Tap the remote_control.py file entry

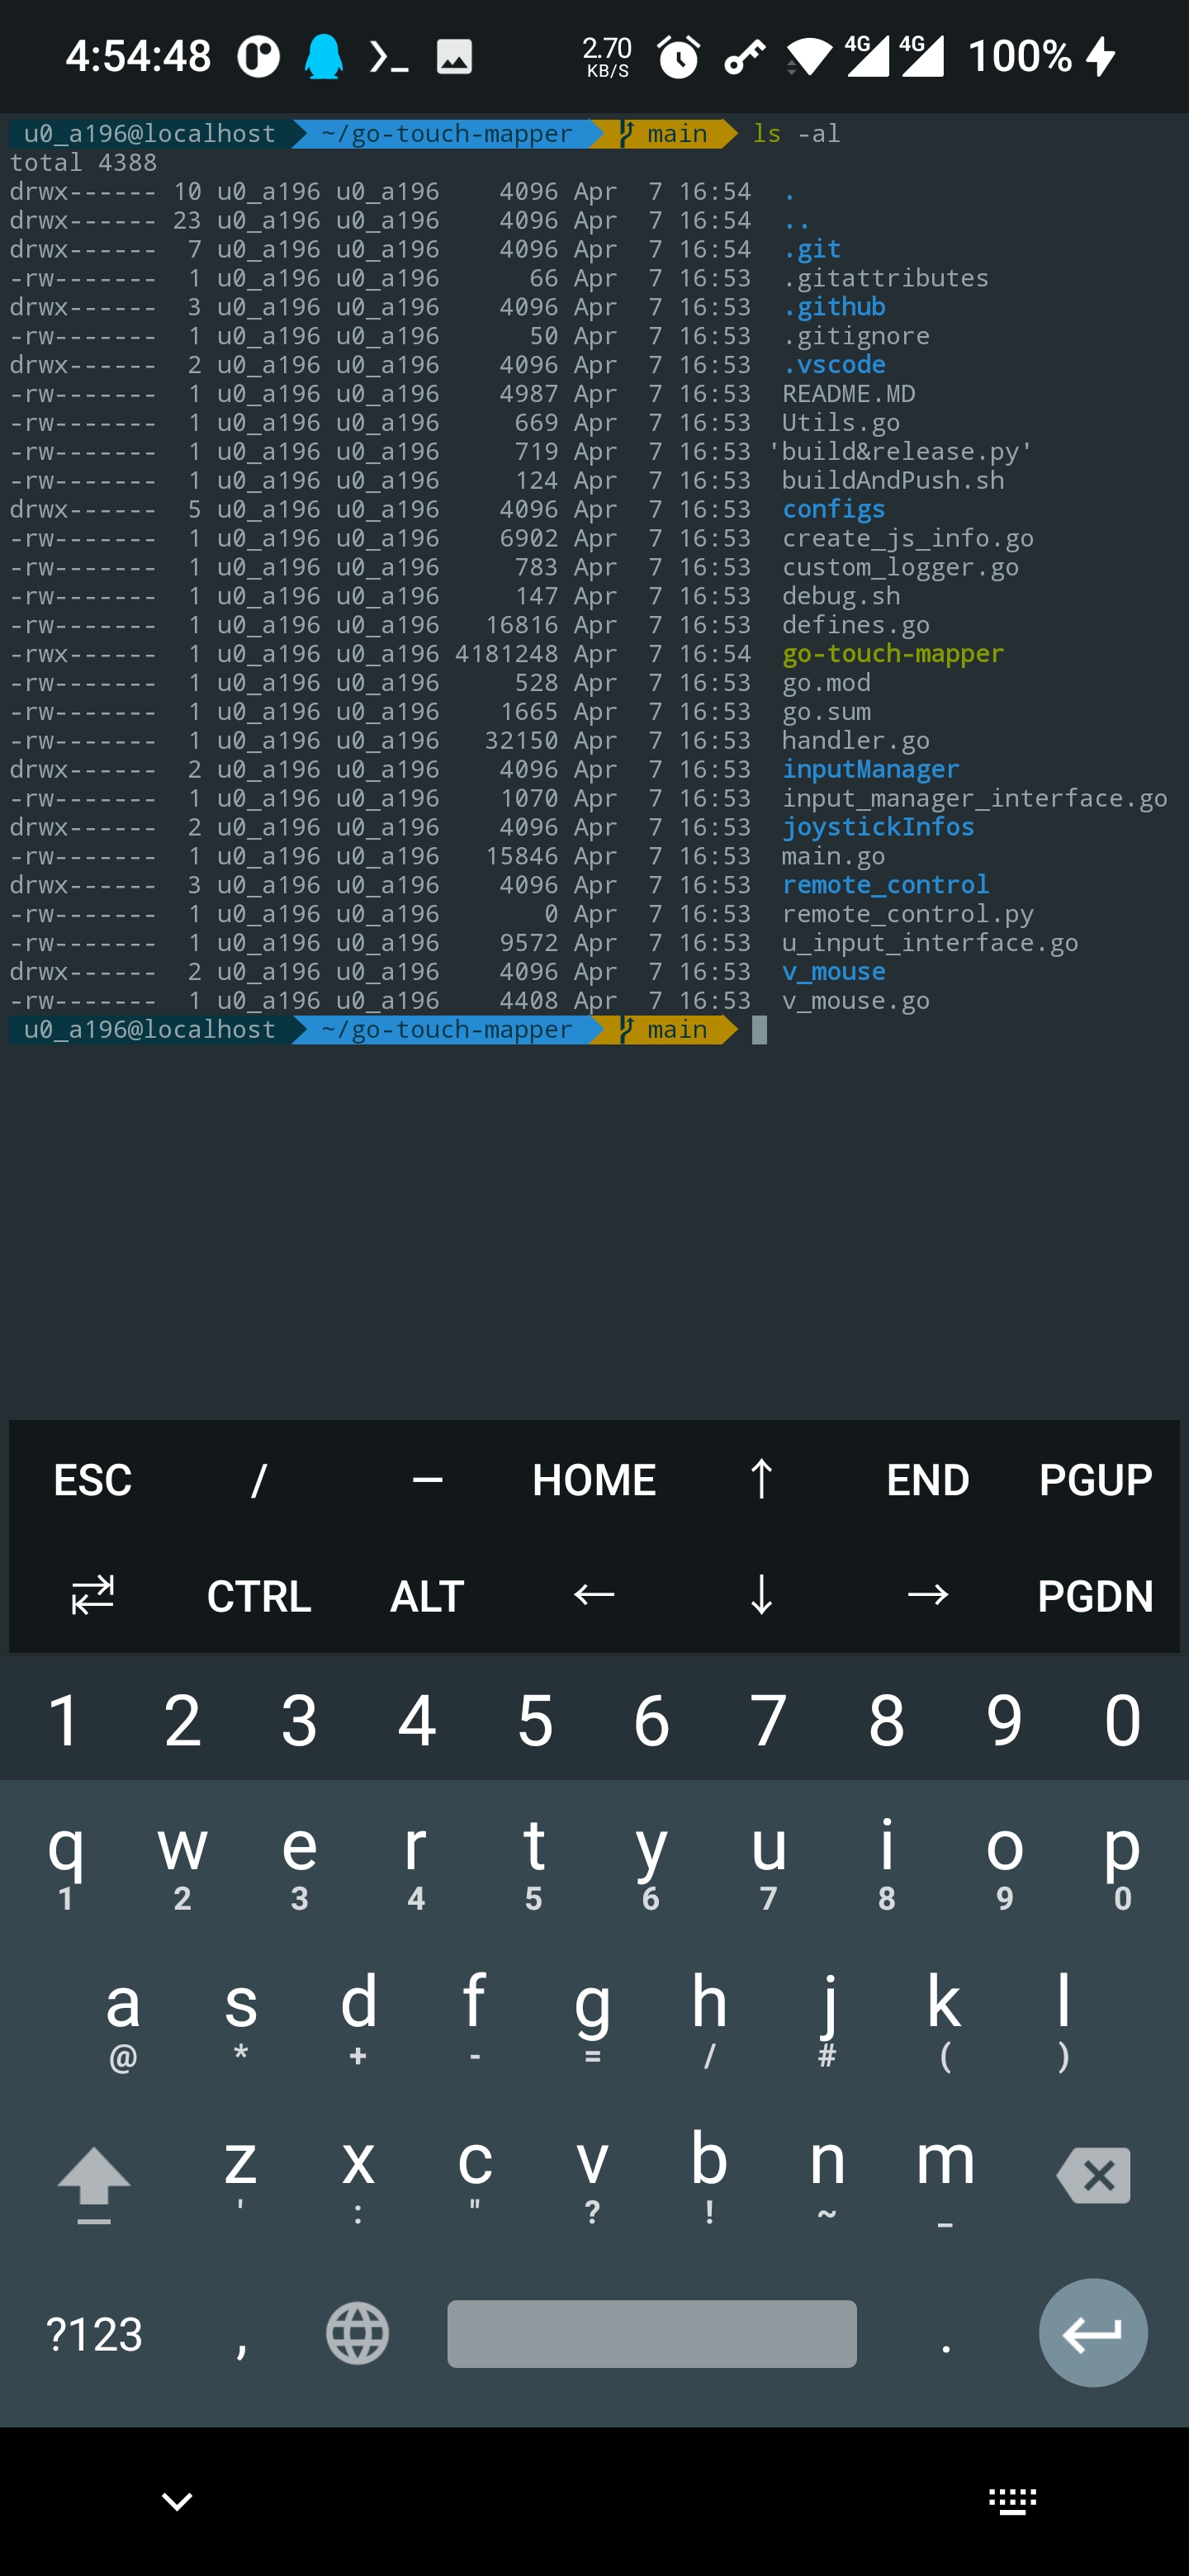tap(907, 914)
